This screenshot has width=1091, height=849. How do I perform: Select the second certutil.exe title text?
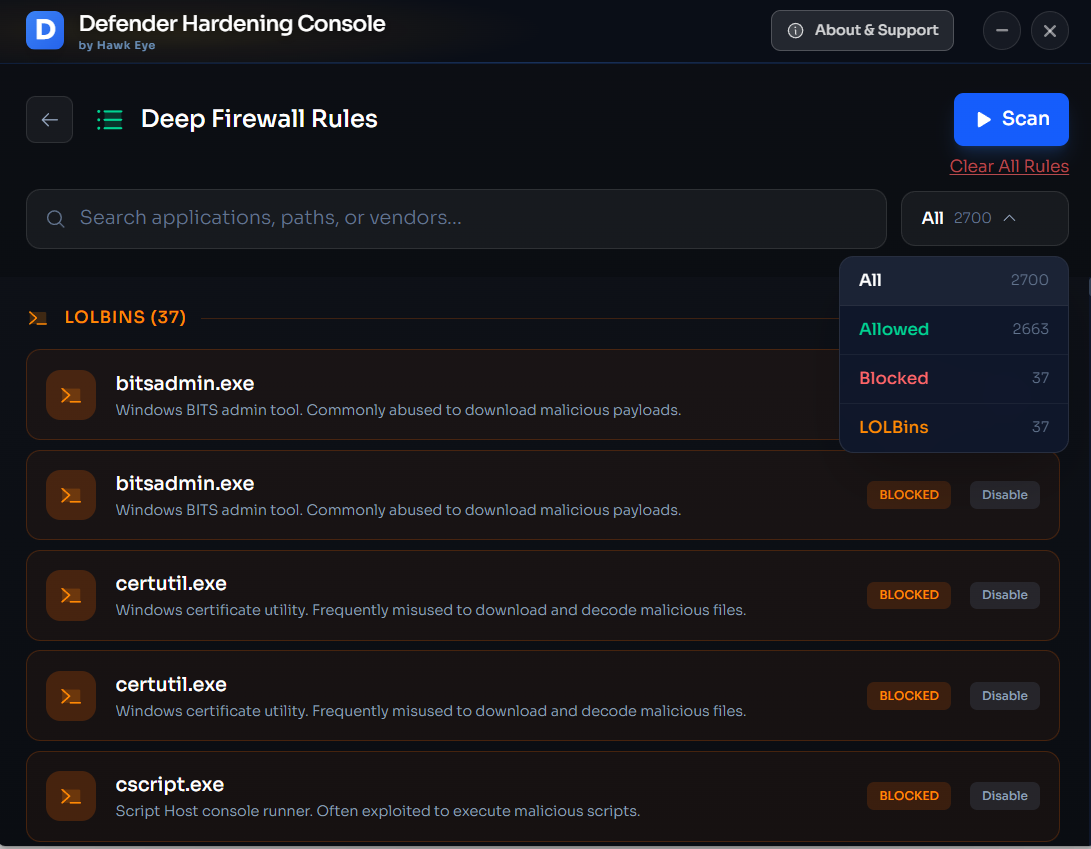click(171, 685)
